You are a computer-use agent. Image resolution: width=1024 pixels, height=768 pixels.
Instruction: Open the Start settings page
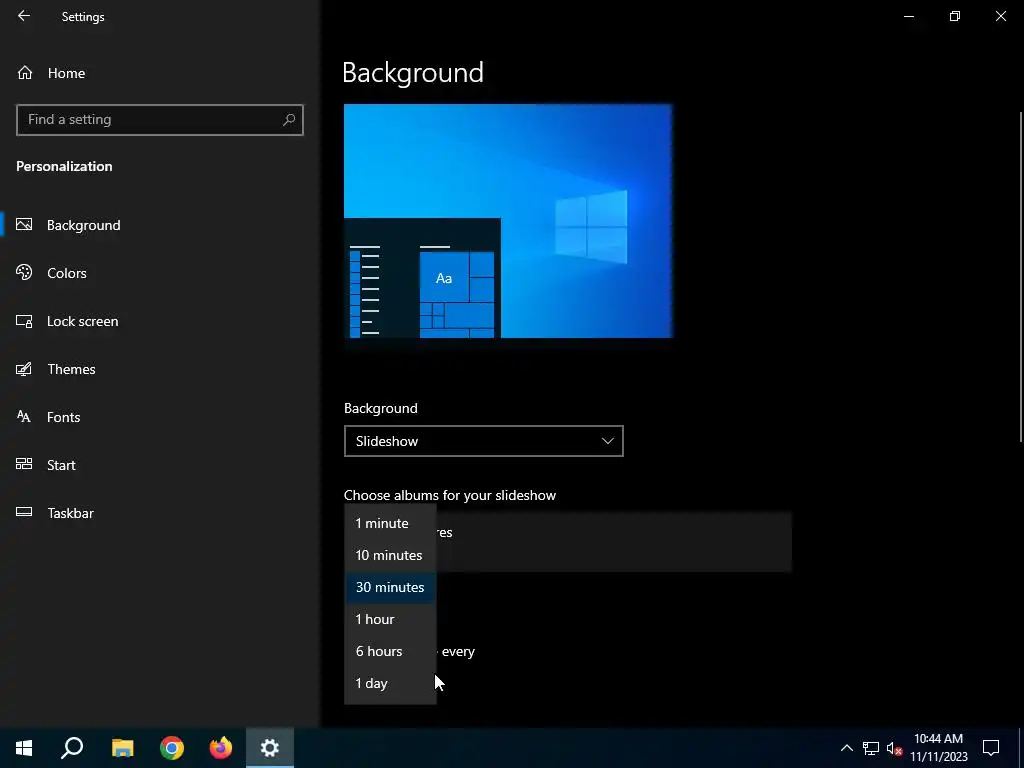(159, 465)
